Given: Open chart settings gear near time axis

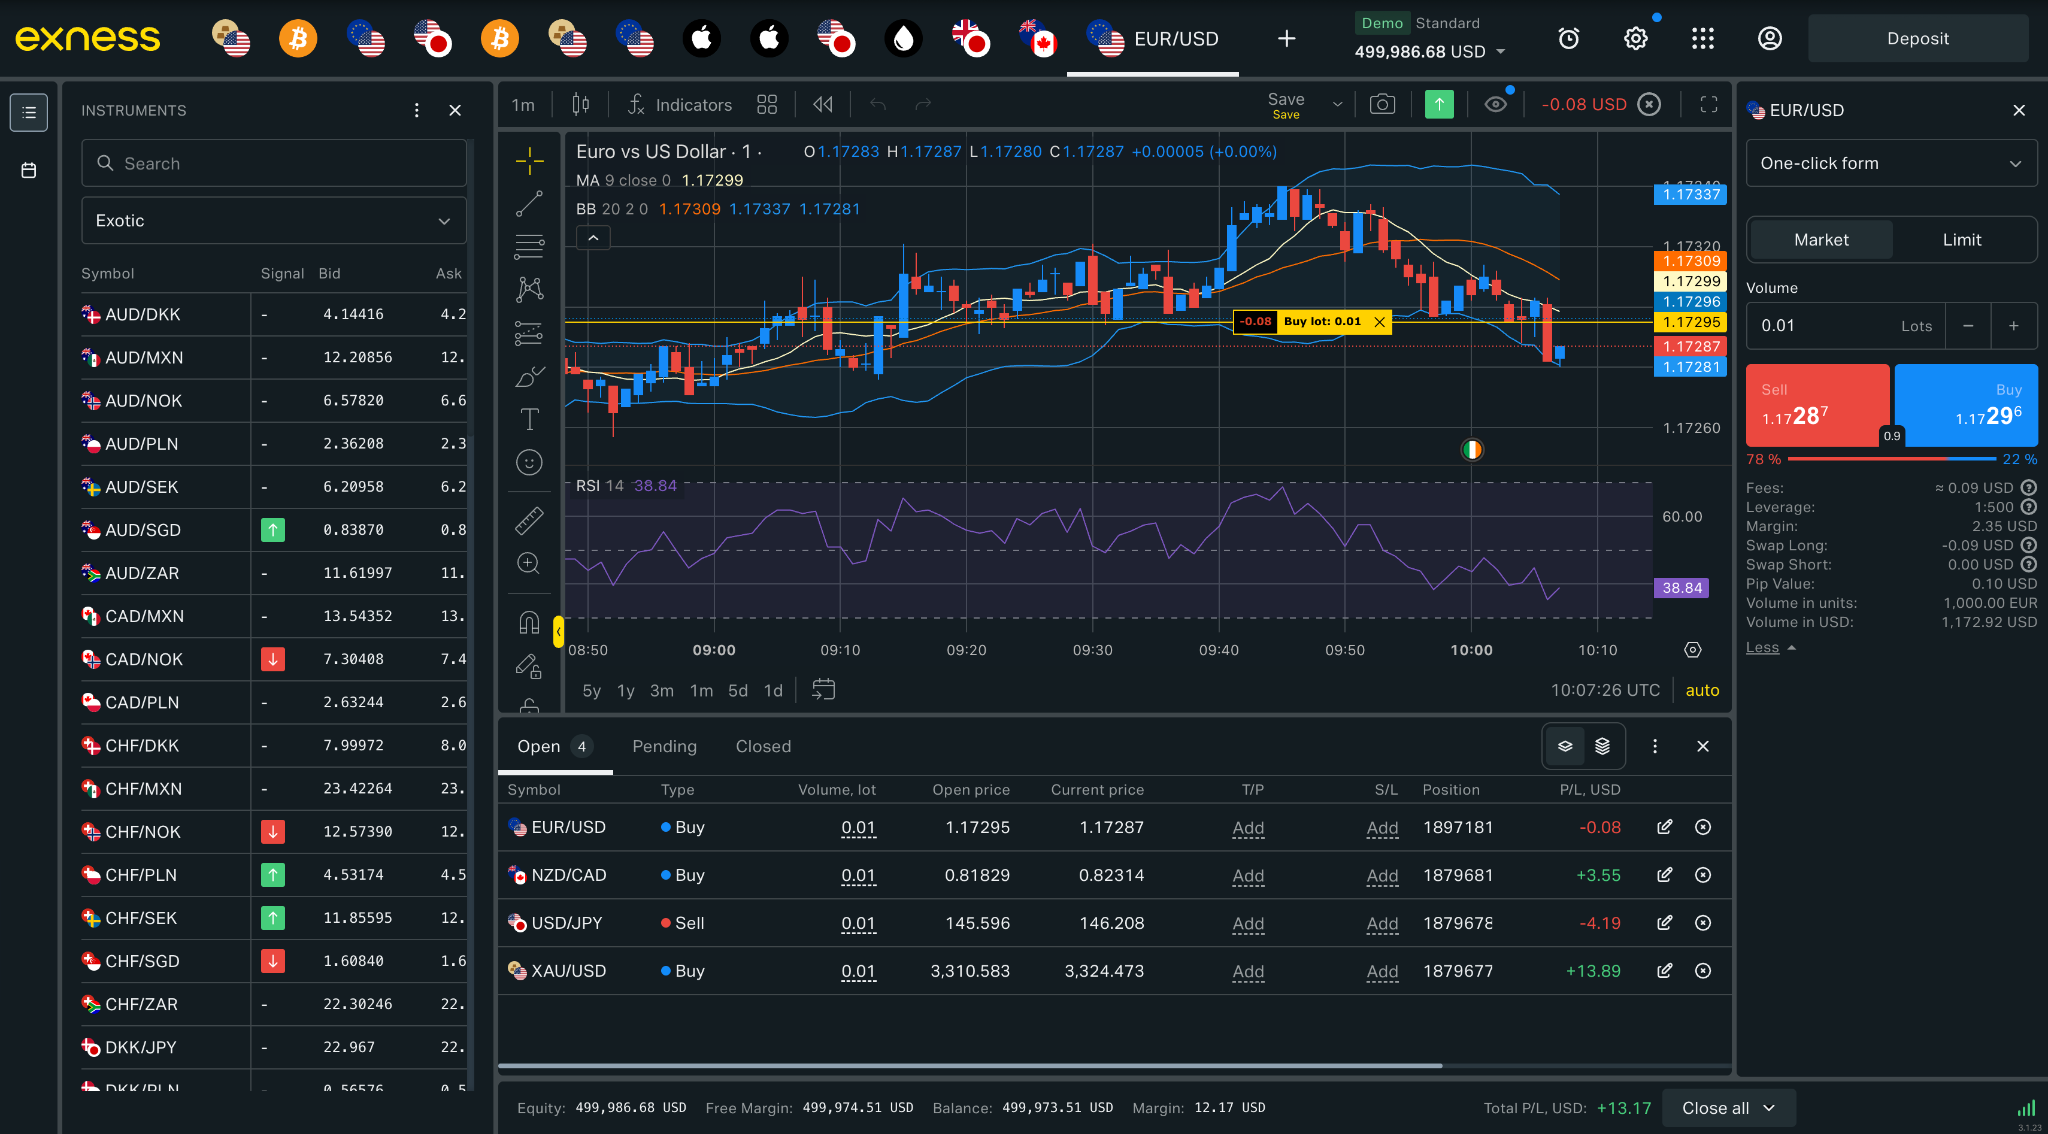Looking at the screenshot, I should (x=1693, y=650).
